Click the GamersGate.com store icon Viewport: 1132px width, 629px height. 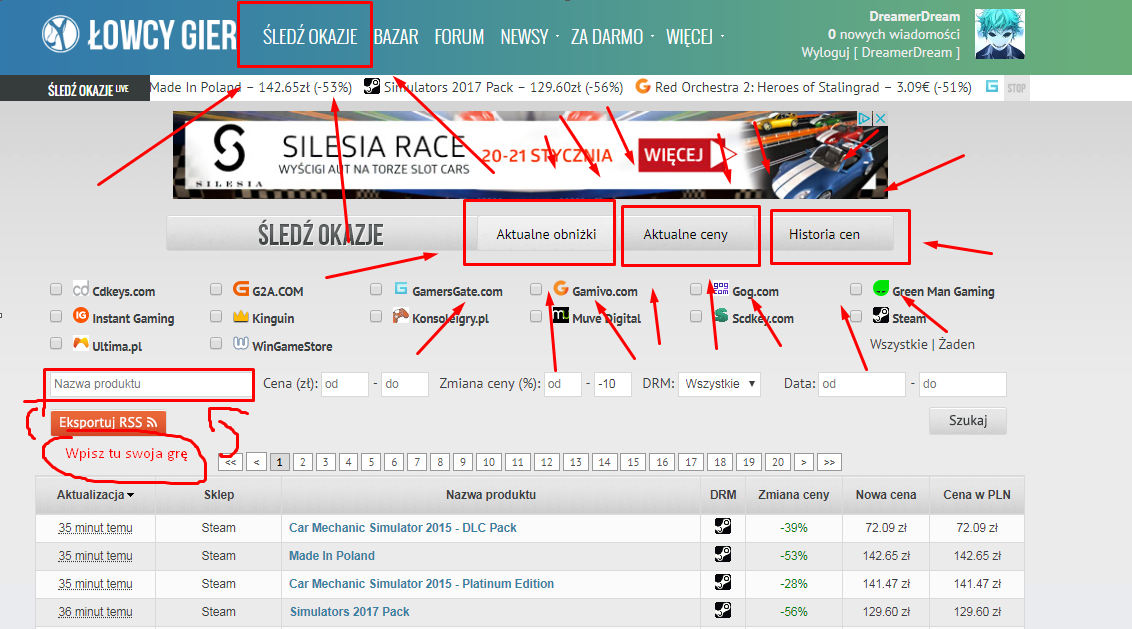tap(401, 289)
